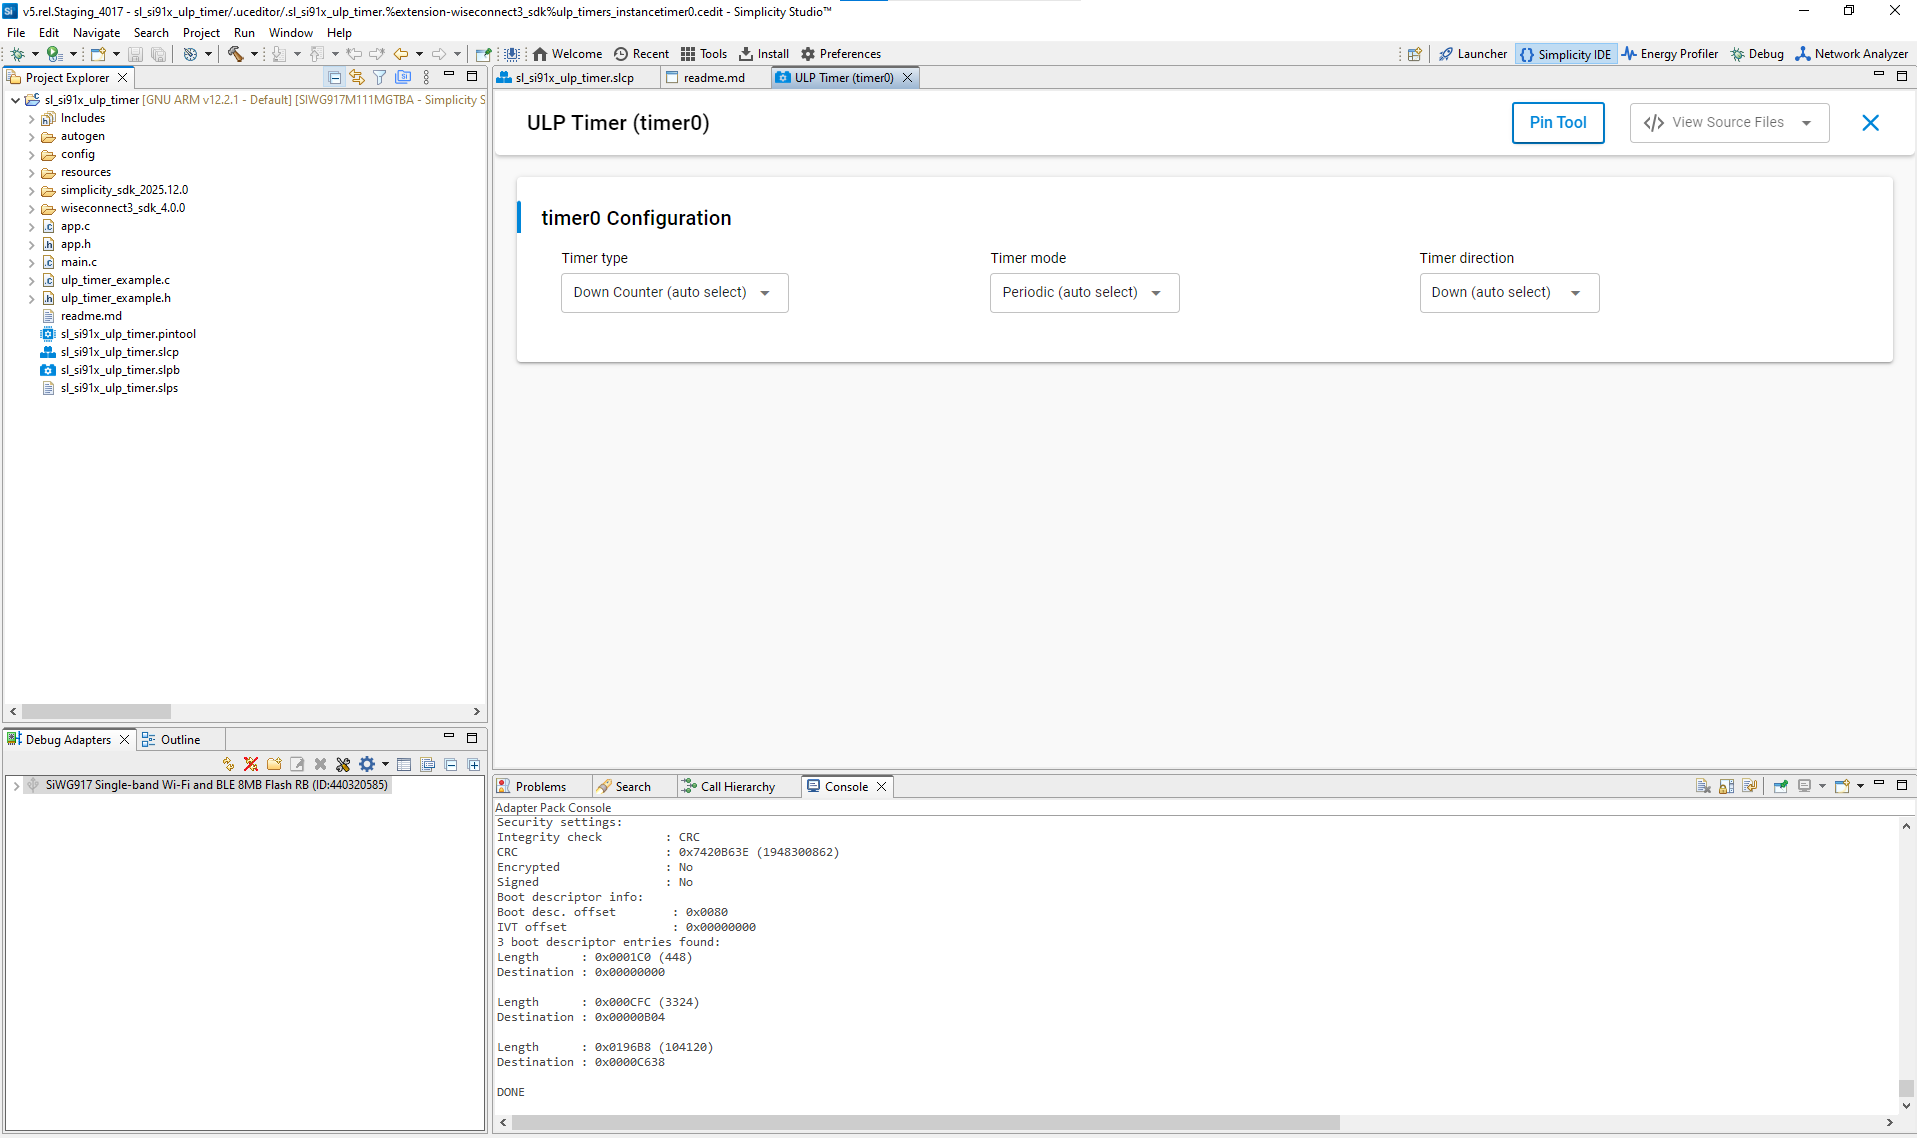Select the Debug bug icon on the toolbar
Screen dimensions: 1917x1138
pyautogui.click(x=17, y=53)
